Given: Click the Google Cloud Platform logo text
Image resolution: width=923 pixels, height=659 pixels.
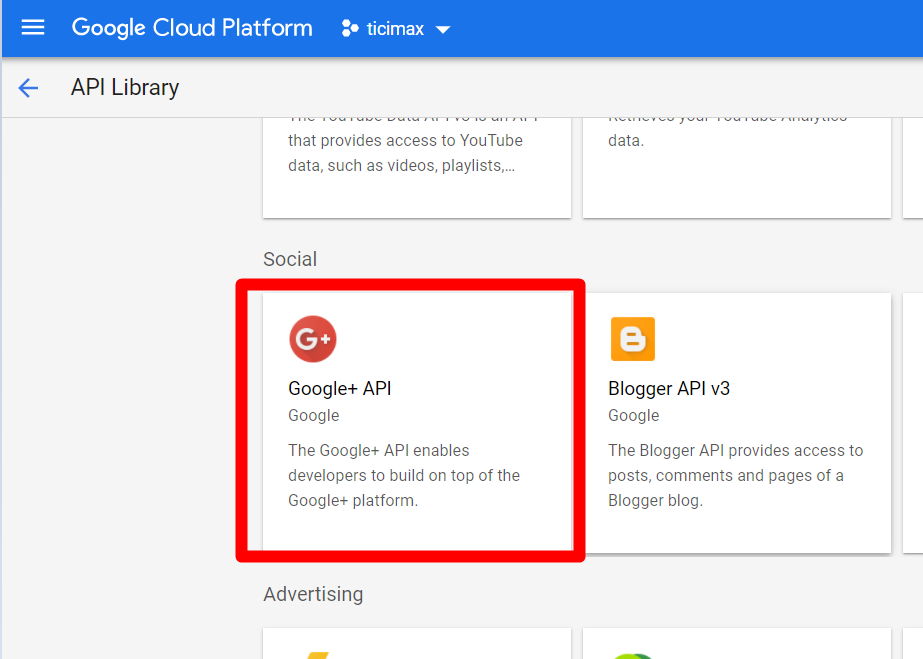Looking at the screenshot, I should [x=192, y=28].
